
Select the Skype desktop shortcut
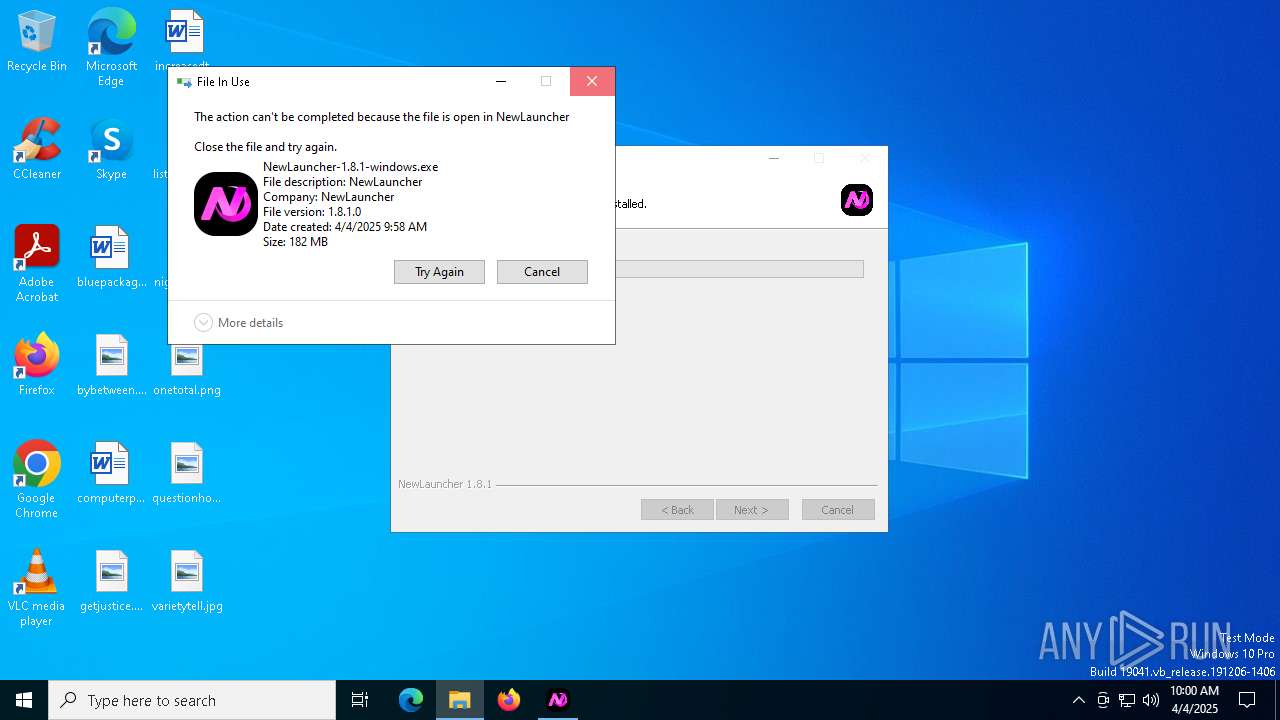tap(111, 150)
